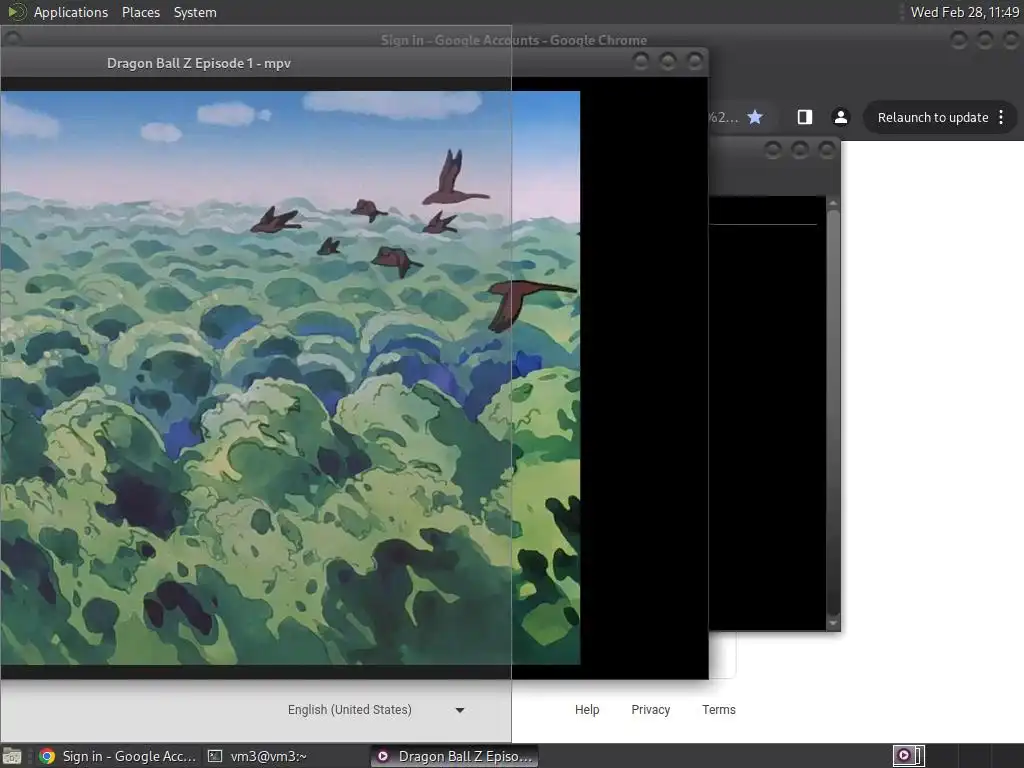Expand the English (United States) language dropdown
This screenshot has width=1024, height=768.
tap(376, 710)
